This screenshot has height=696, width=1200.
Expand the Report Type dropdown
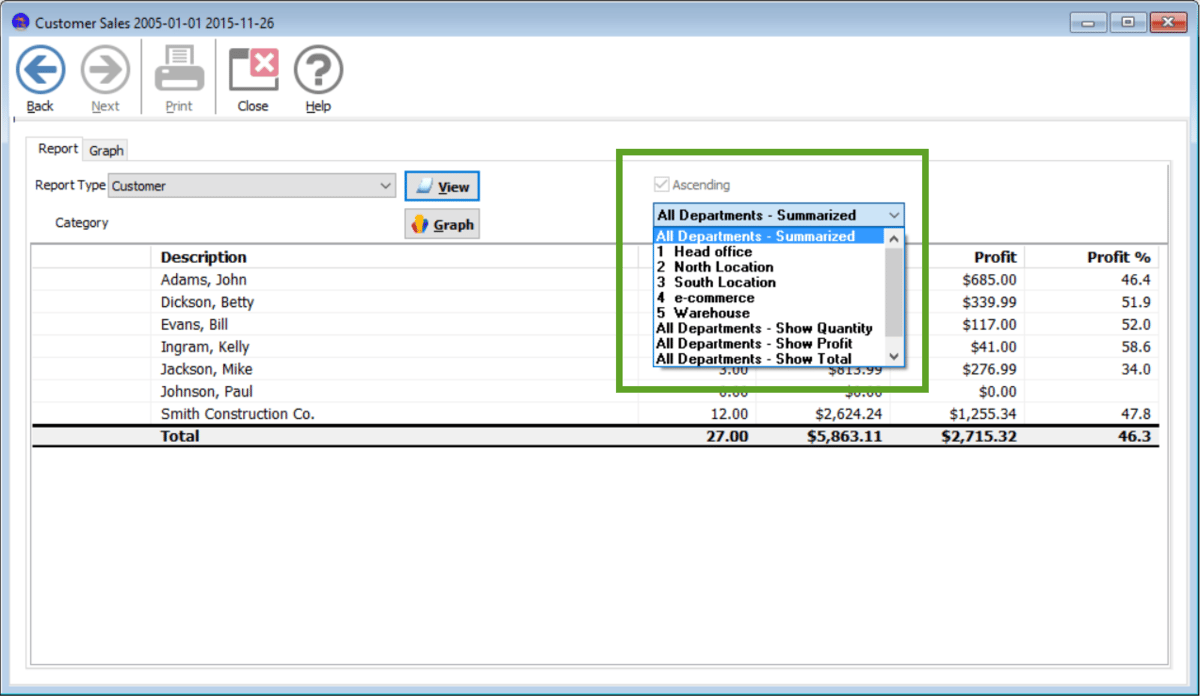coord(386,186)
